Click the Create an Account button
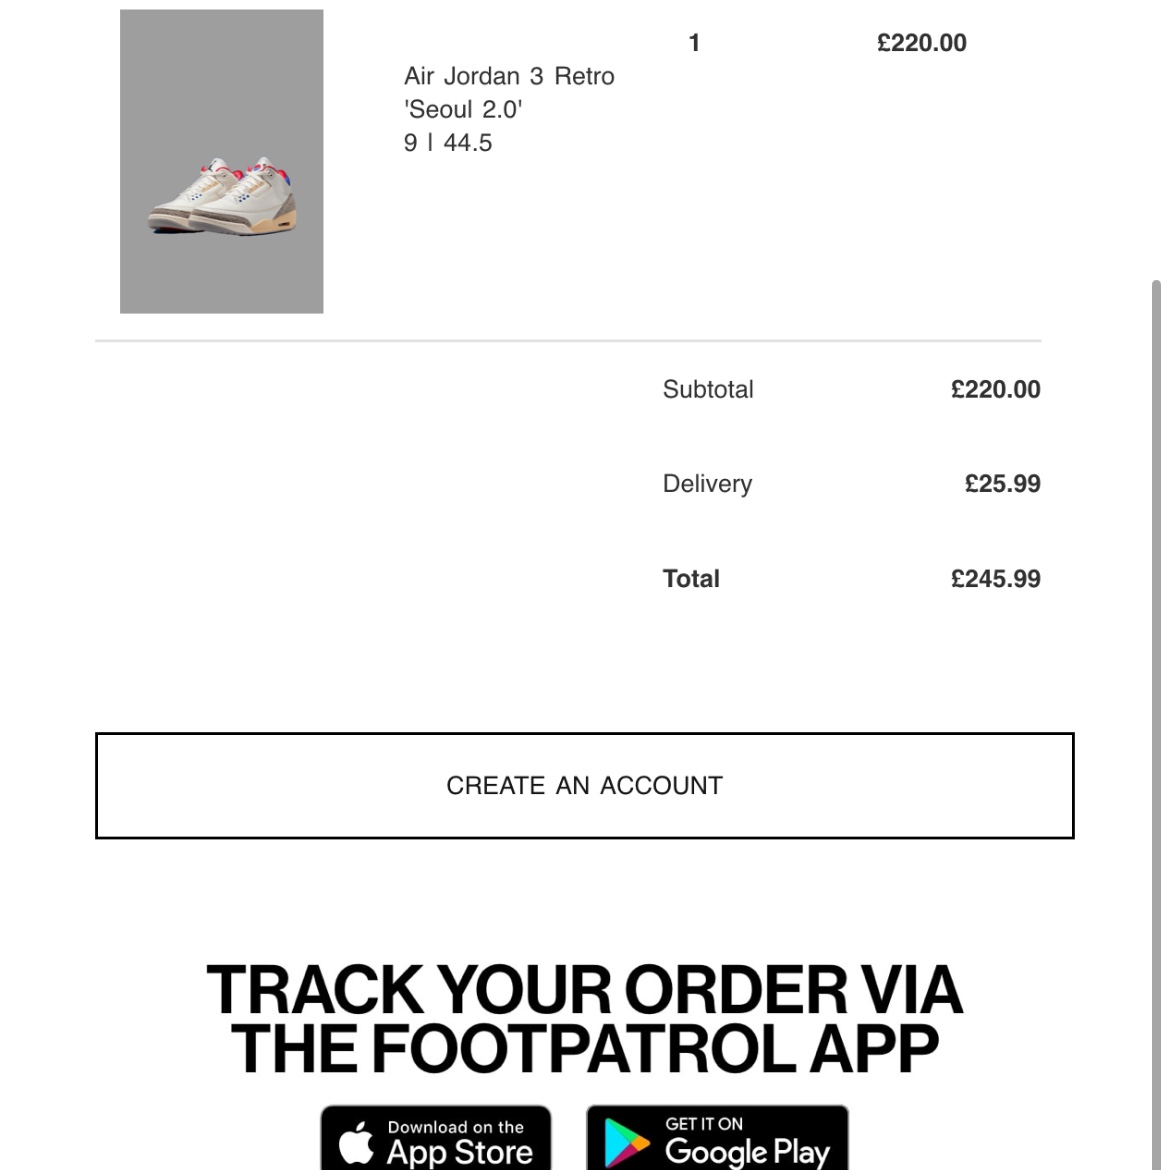 click(584, 786)
